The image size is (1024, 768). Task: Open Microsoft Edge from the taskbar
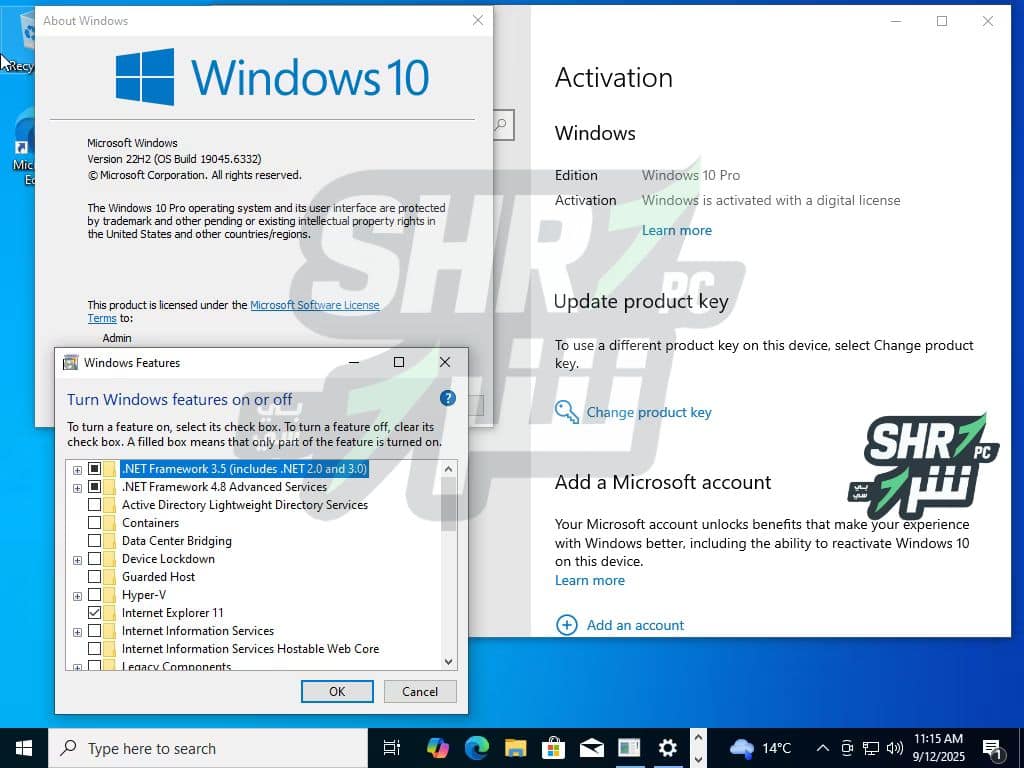(x=477, y=748)
